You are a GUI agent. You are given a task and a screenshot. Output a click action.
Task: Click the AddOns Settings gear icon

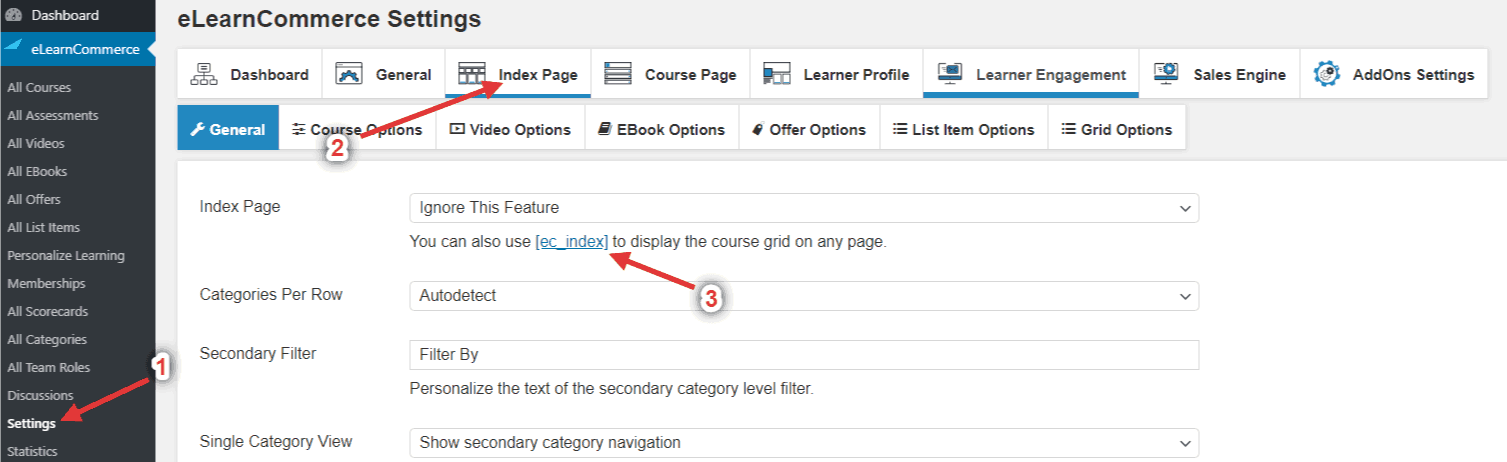point(1326,74)
